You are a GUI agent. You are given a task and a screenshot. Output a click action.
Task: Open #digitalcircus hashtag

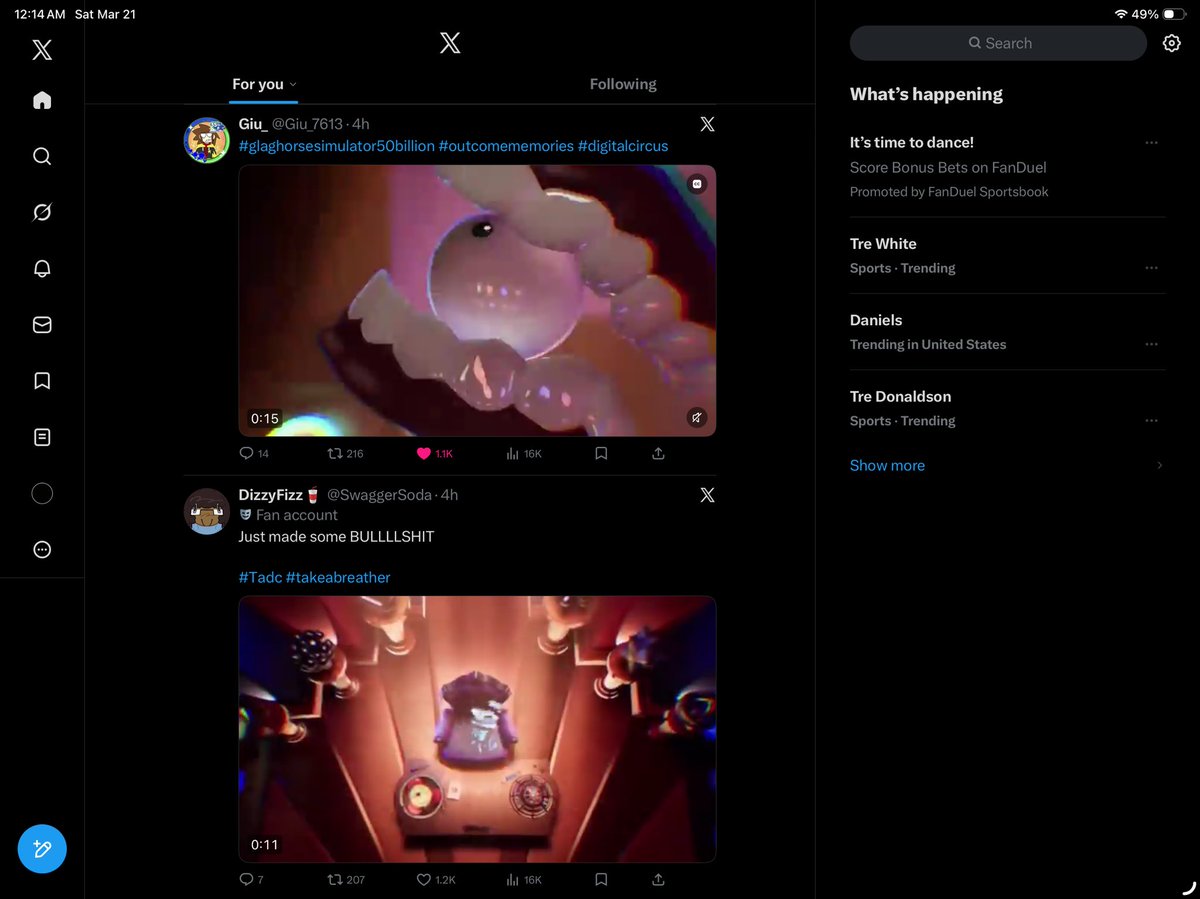click(x=623, y=146)
